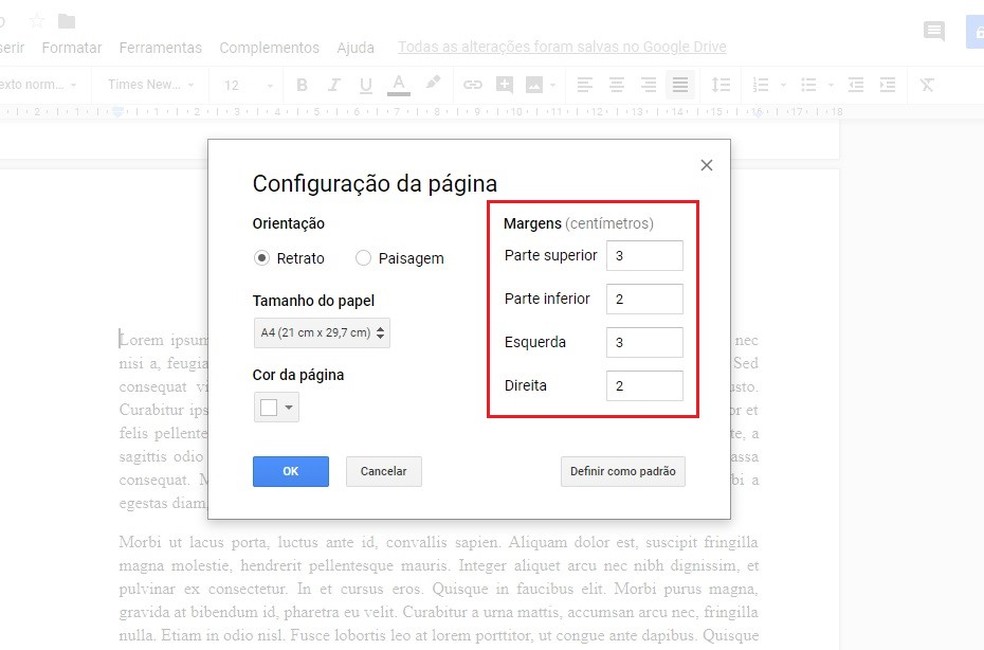Apply underline to text
Screen dimensions: 984x650
pos(366,85)
